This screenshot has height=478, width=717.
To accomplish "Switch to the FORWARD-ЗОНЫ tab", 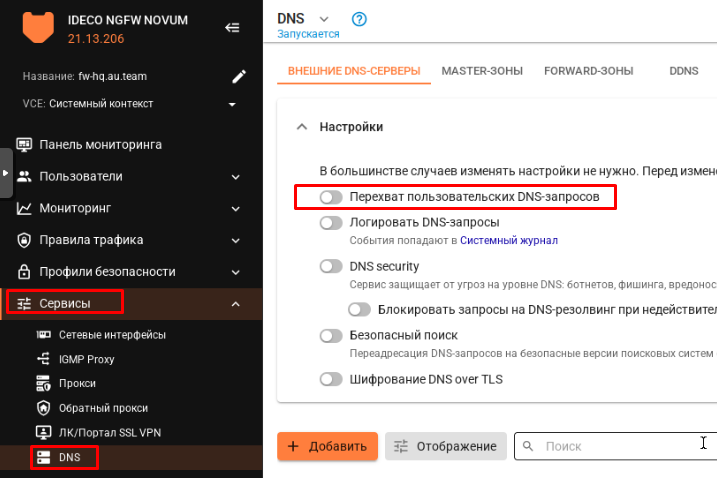I will [589, 71].
